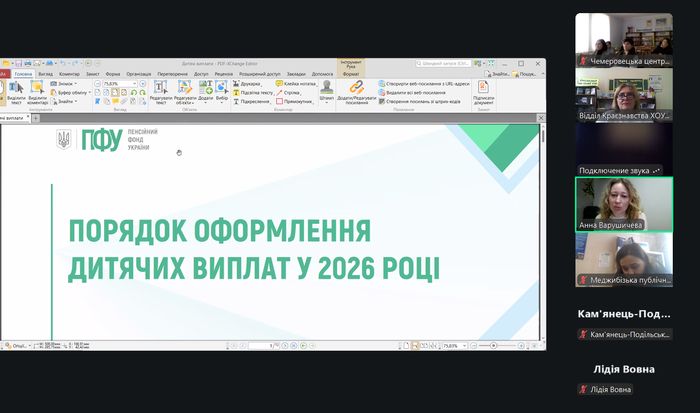Switch to the Коментар ribbon tab
This screenshot has height=413, width=700.
pos(69,73)
